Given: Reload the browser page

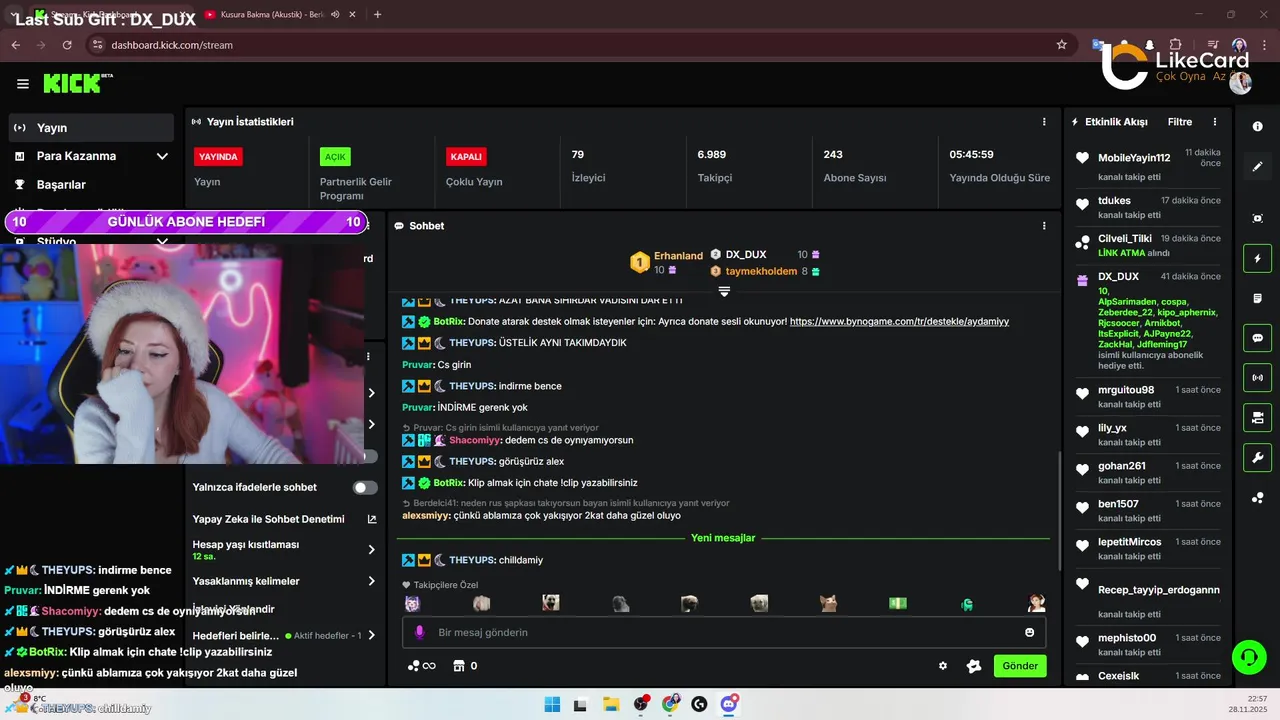Looking at the screenshot, I should pyautogui.click(x=67, y=45).
